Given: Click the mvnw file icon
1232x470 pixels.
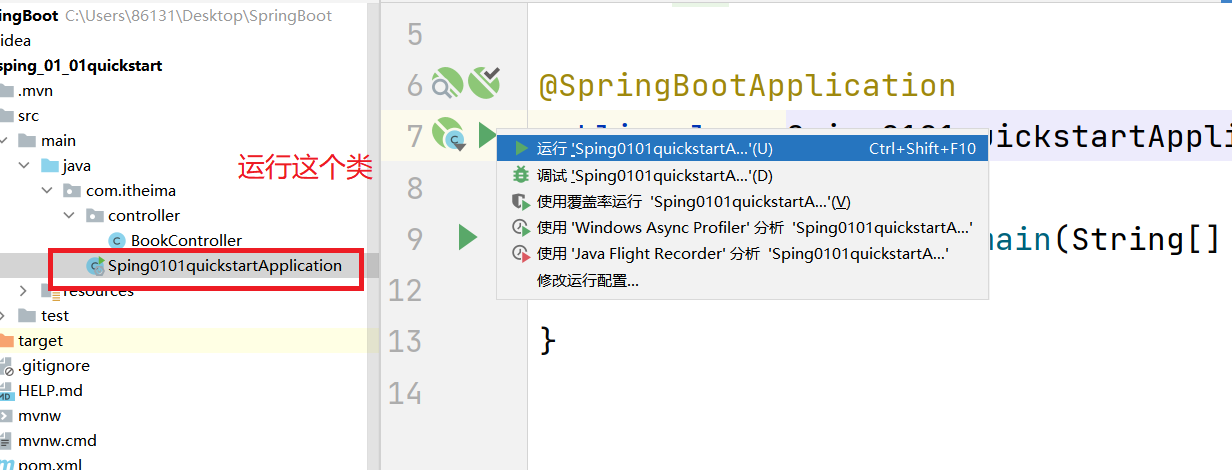Looking at the screenshot, I should pyautogui.click(x=6, y=416).
